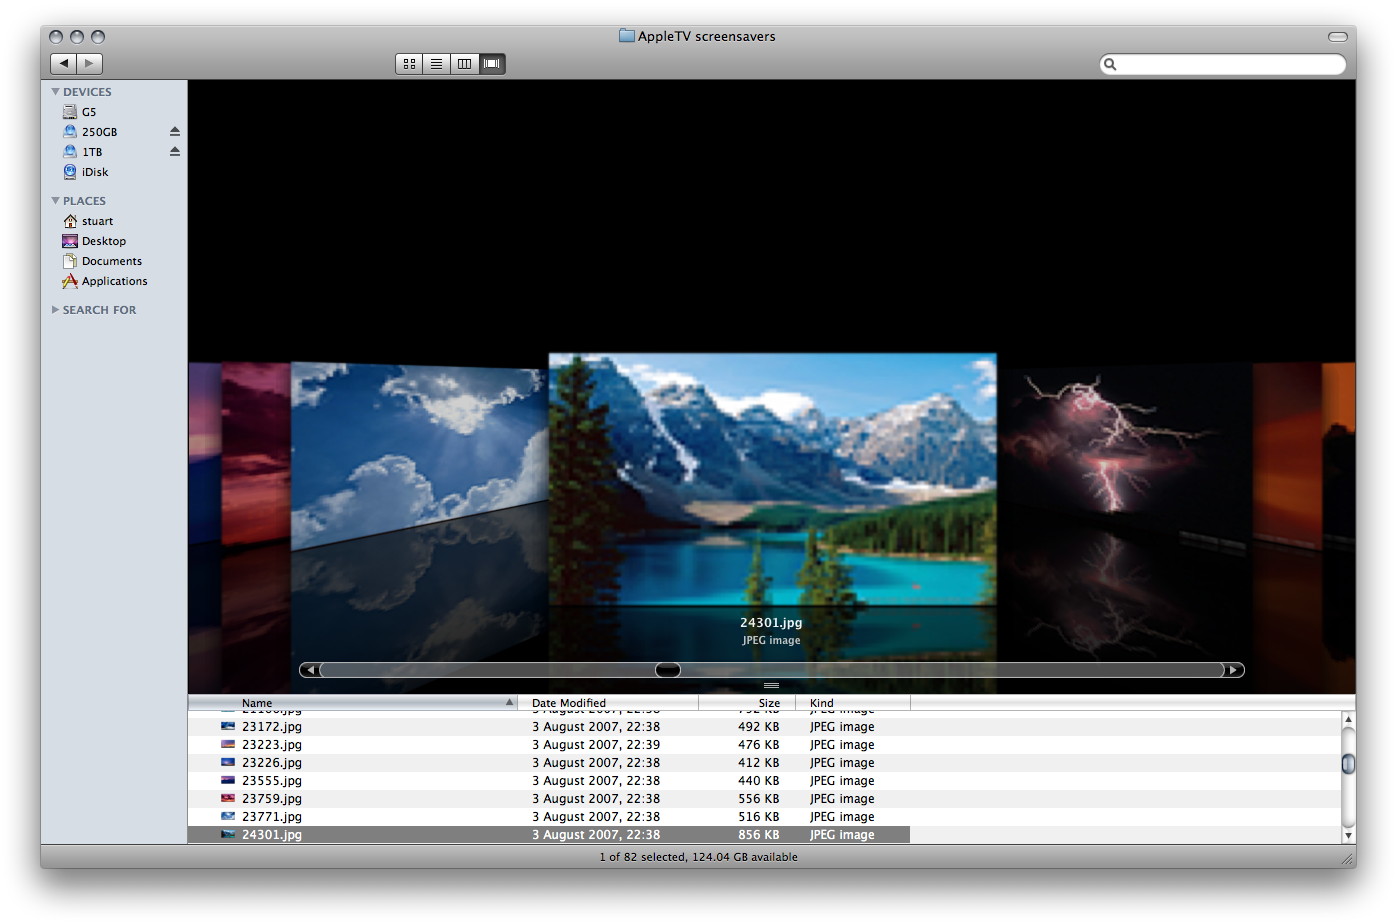The width and height of the screenshot is (1397, 924).
Task: Select the mountain lake cover in the center
Action: (x=772, y=479)
